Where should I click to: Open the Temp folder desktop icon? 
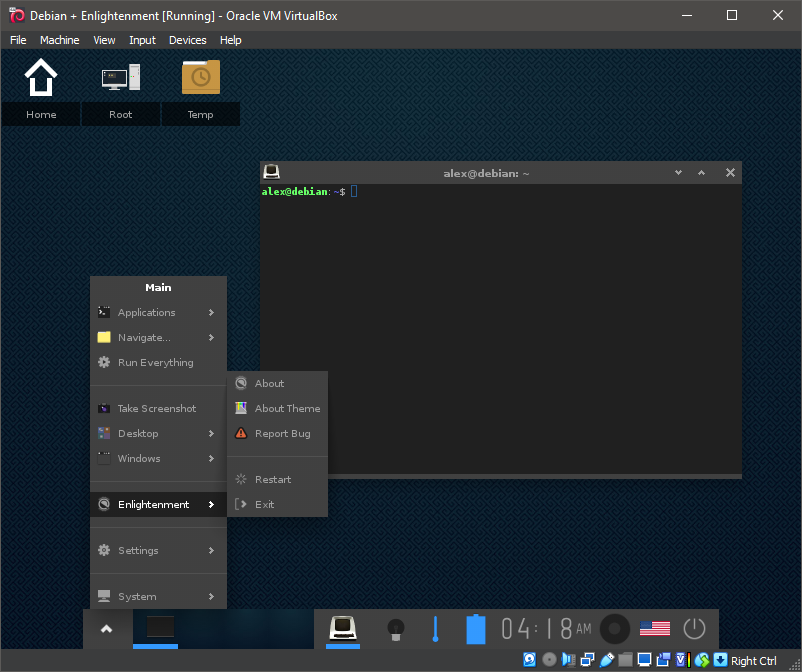(201, 78)
